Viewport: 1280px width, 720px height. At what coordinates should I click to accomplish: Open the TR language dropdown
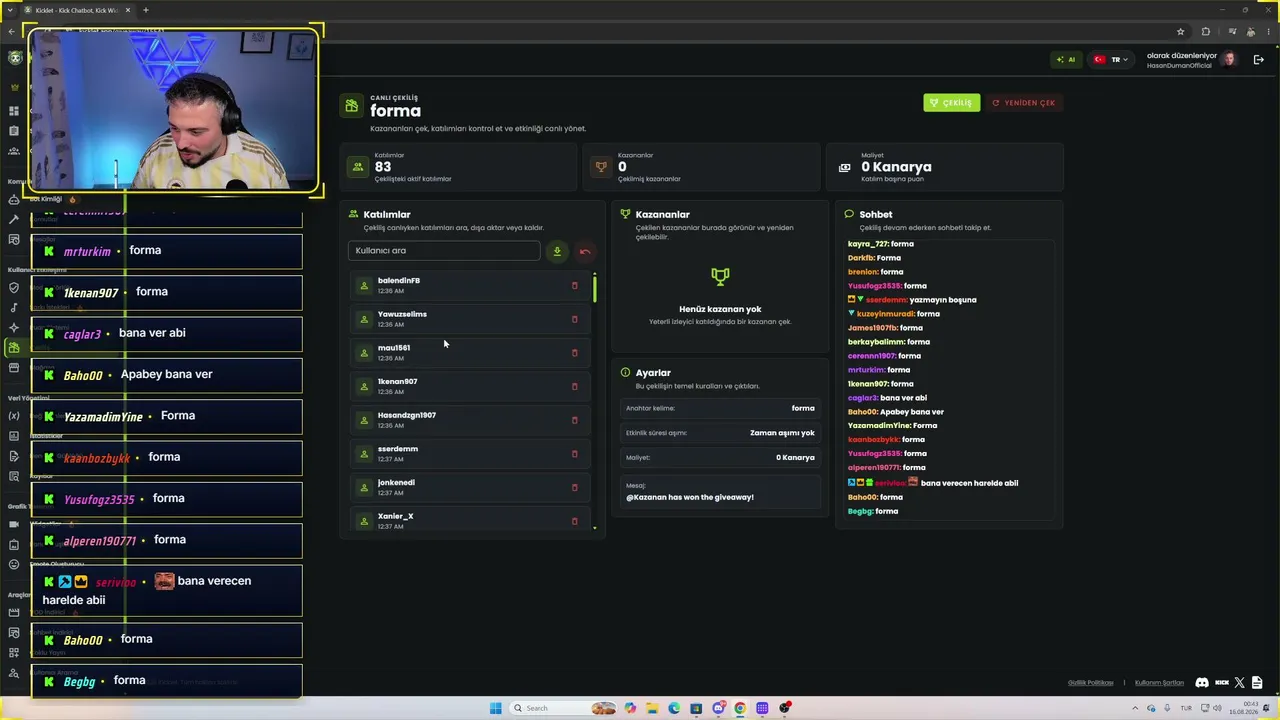point(1111,60)
